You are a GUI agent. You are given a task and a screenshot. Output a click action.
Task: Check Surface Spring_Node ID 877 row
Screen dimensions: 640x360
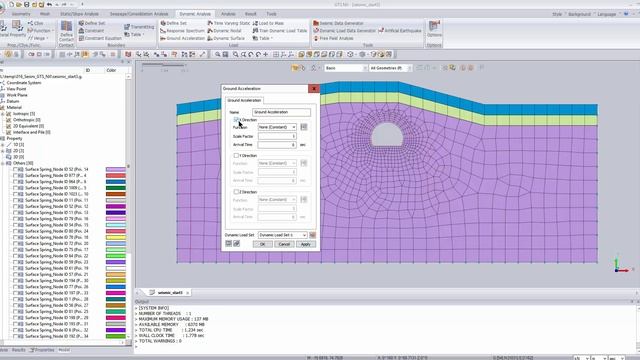(15, 176)
